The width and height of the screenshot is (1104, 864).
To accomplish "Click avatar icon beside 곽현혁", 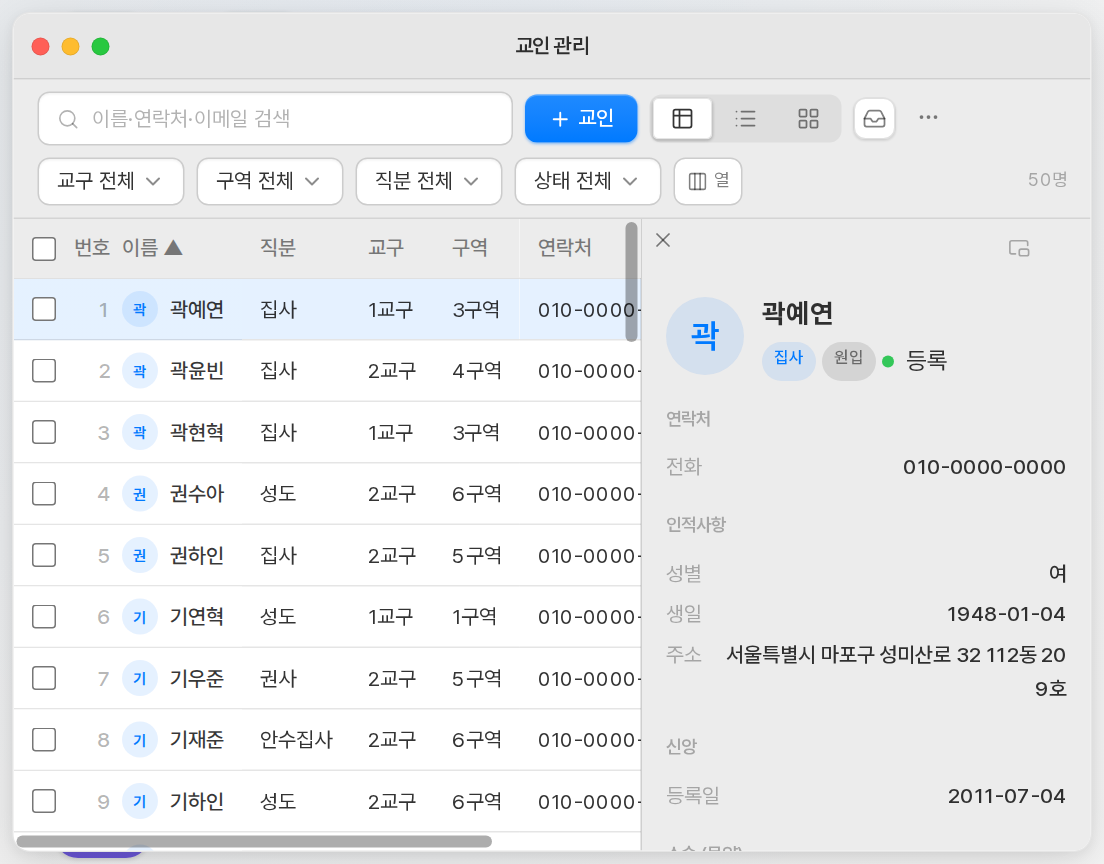I will 139,432.
